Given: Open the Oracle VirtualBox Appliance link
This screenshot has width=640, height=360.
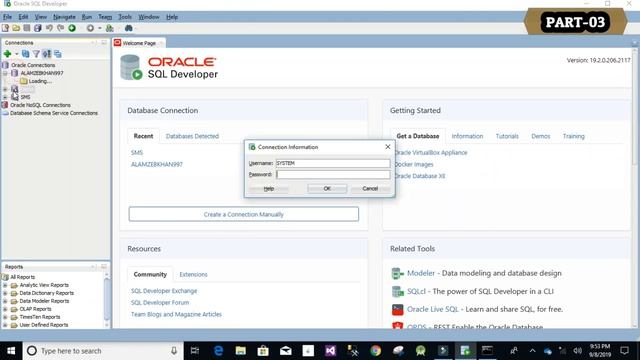Looking at the screenshot, I should pos(431,153).
